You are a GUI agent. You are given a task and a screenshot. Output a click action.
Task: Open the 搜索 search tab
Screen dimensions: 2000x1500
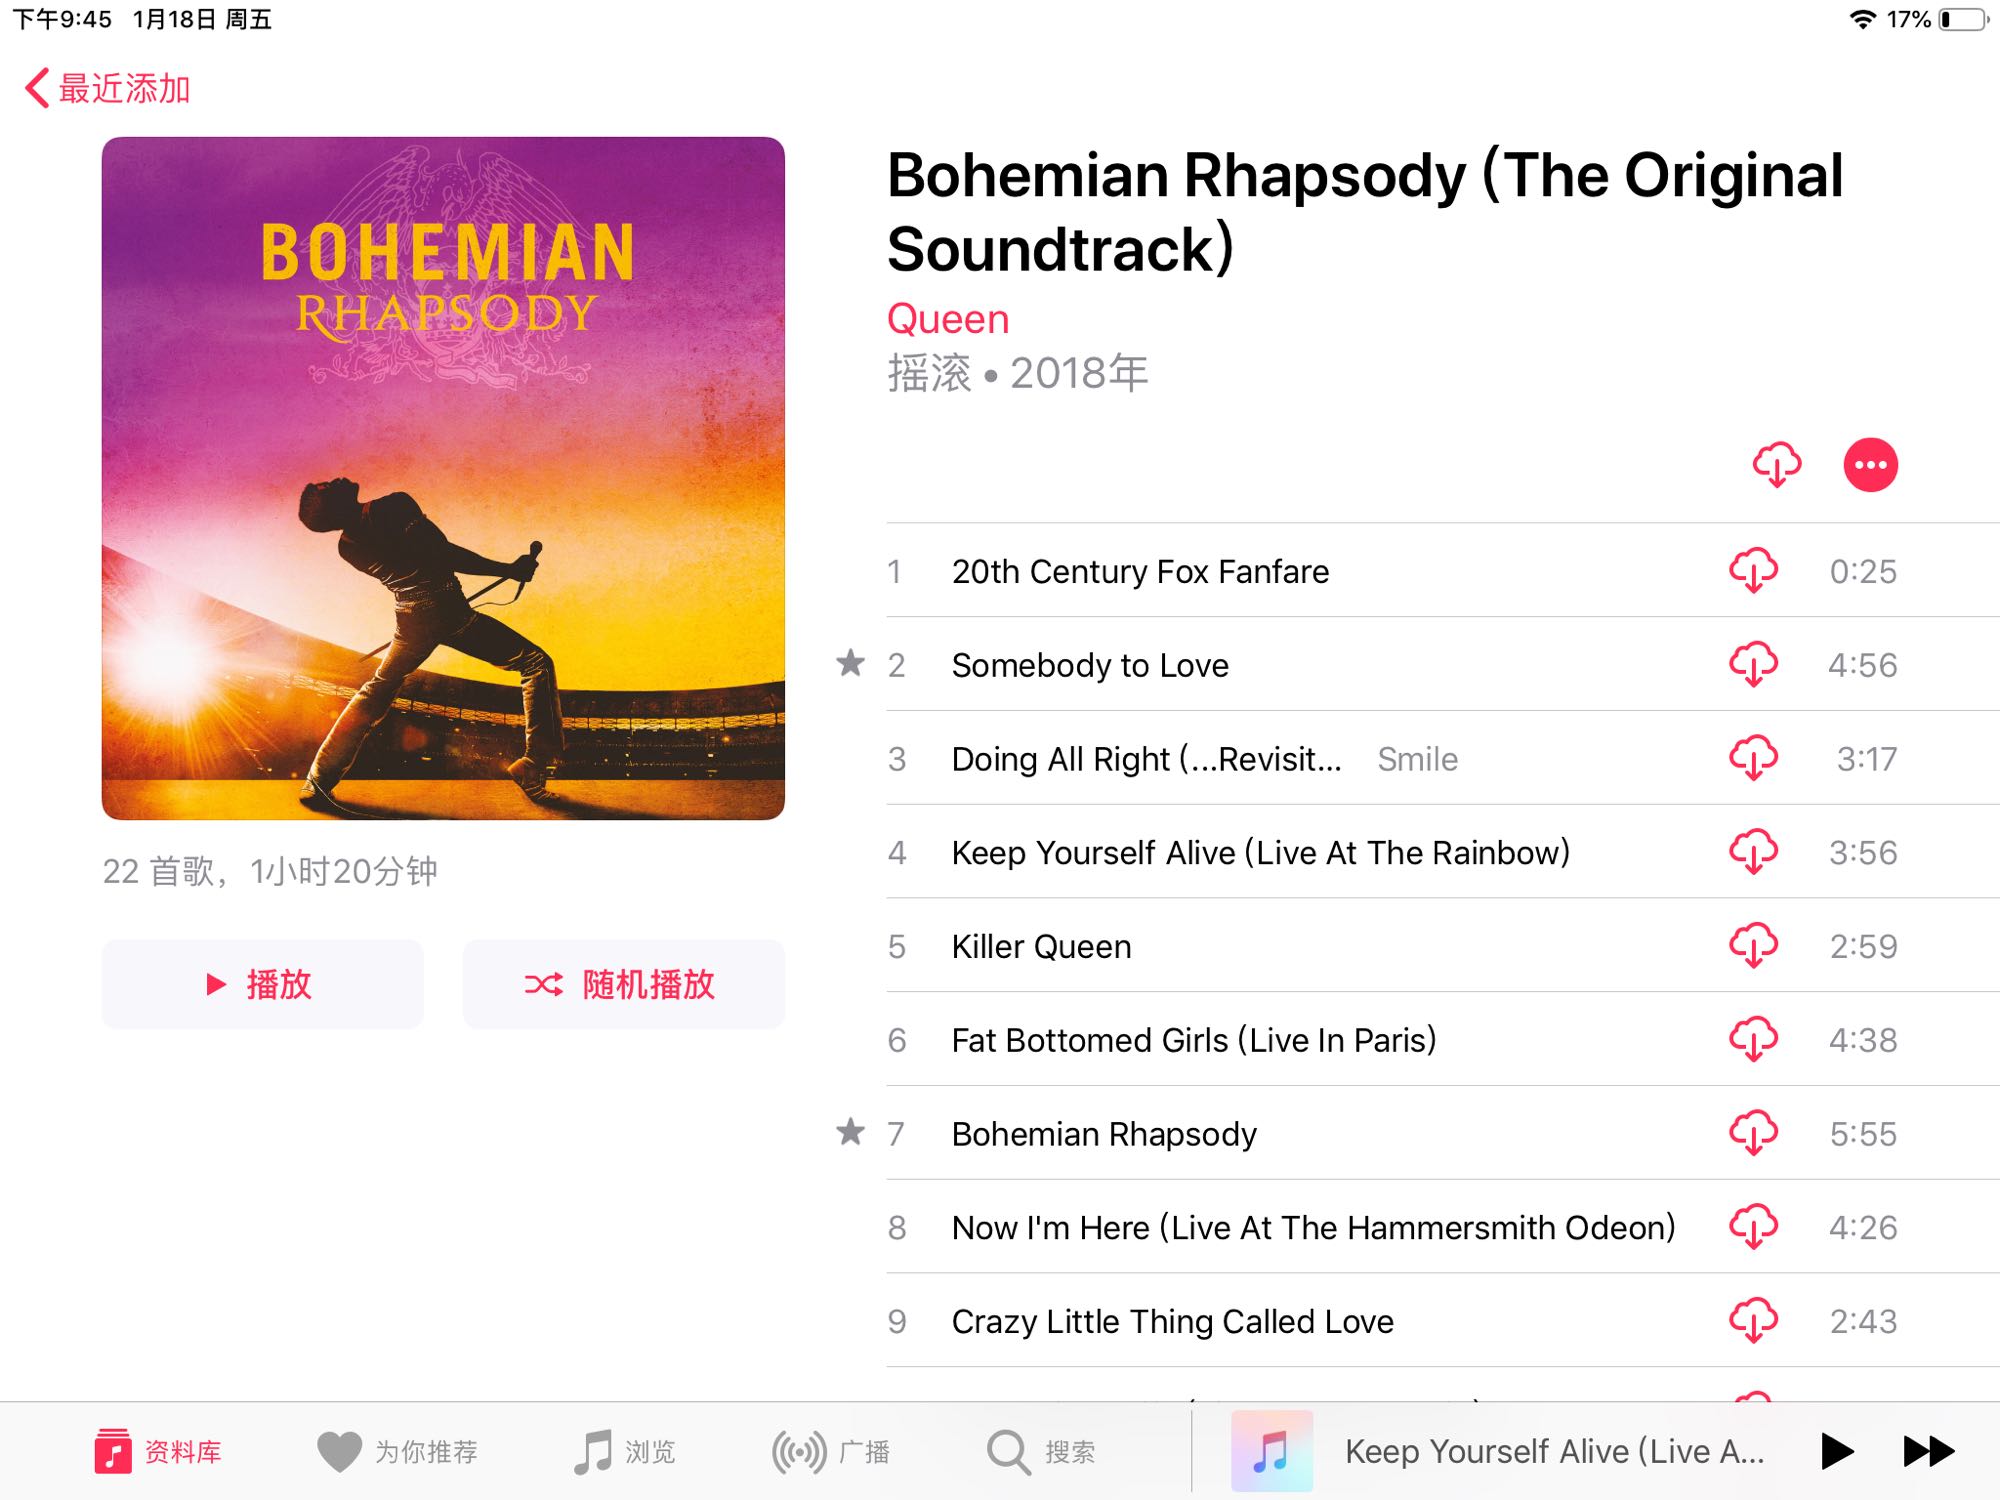[1042, 1451]
